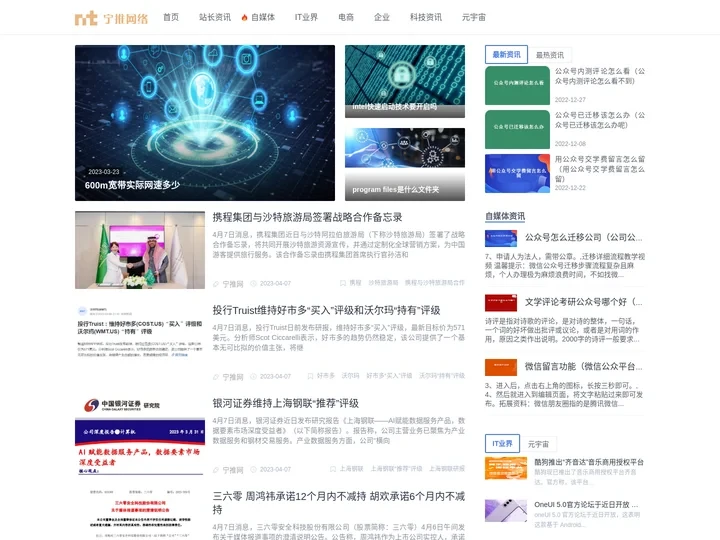Screen dimensions: 720x540
Task: Open headline 三六零 周鸿祎承诺12个月内不减持
Action: click(338, 503)
